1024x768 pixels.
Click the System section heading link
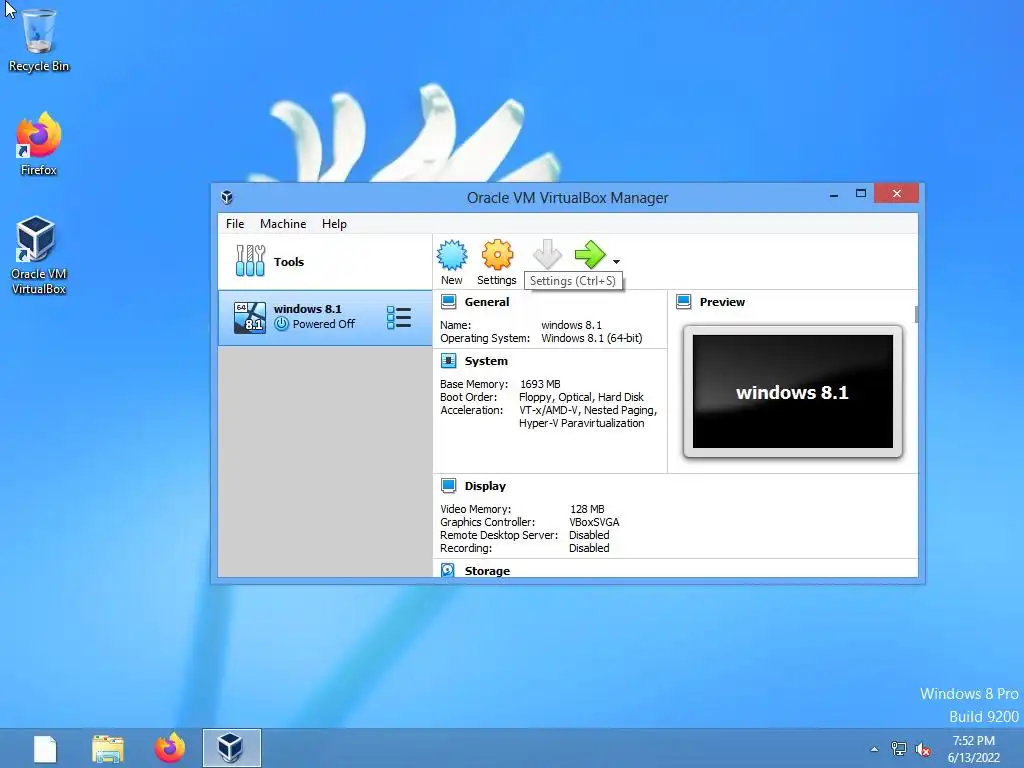tap(486, 360)
